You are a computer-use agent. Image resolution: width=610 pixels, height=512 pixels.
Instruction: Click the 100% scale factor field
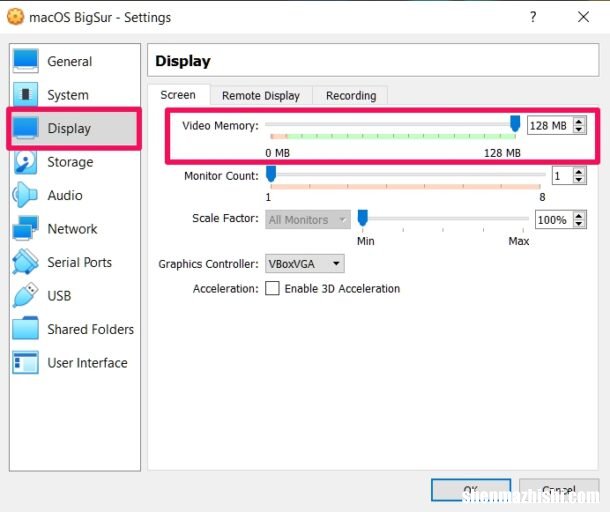[554, 220]
